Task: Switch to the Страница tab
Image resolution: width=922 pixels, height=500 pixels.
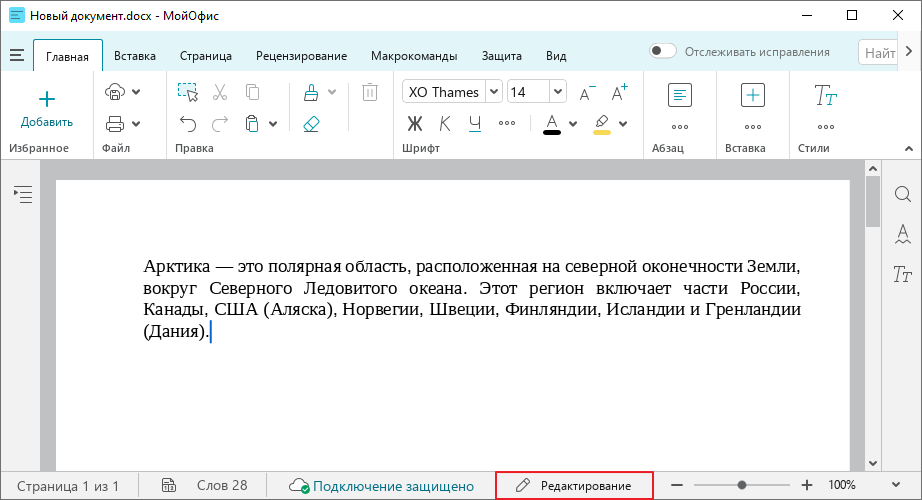Action: click(x=206, y=56)
